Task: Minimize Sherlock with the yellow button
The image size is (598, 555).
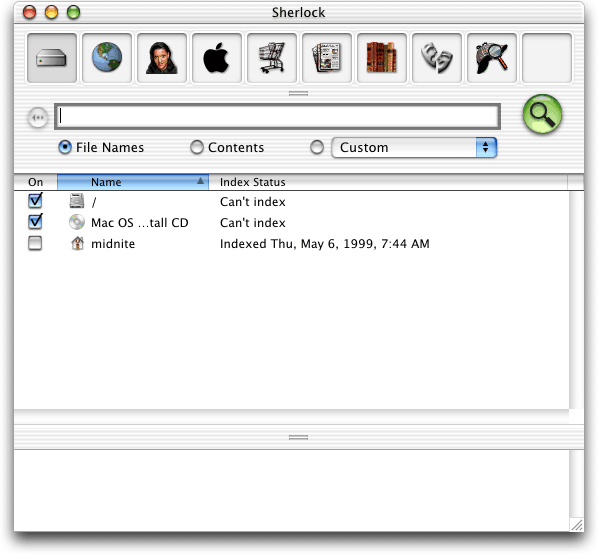Action: pos(51,12)
